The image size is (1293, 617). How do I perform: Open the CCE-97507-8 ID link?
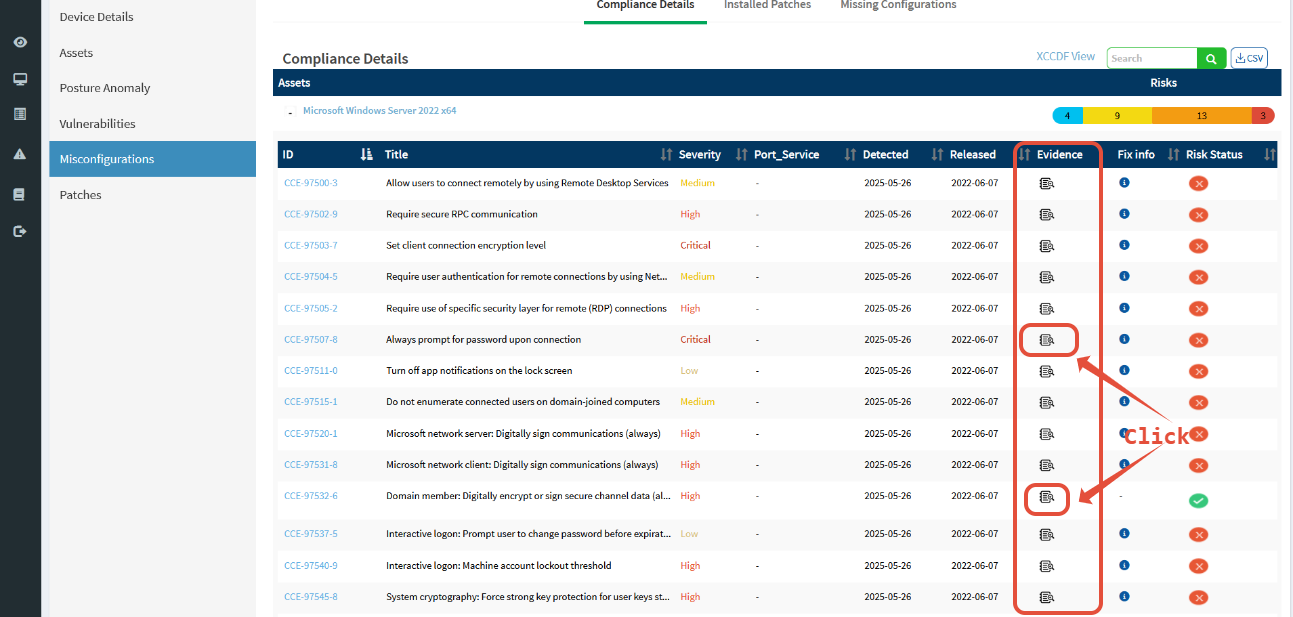311,340
